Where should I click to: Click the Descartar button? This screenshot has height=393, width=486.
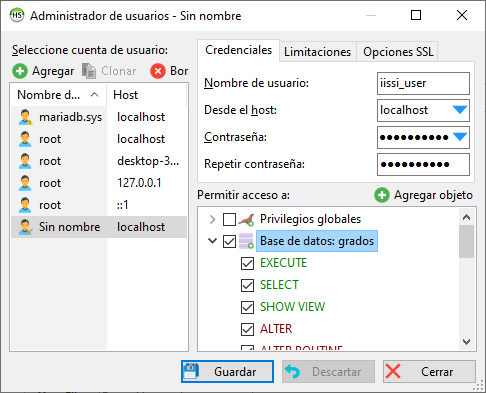coord(329,371)
